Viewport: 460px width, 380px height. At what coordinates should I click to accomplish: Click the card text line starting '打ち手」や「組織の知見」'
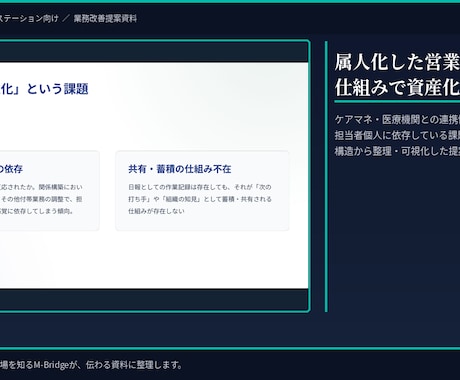[200, 199]
